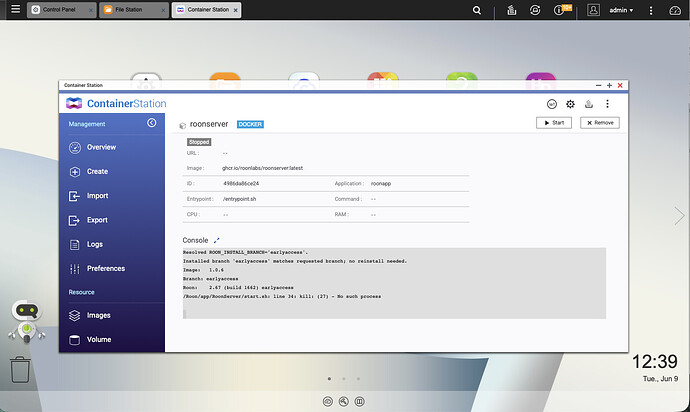Open Container Station more options menu
690x412 pixels.
[x=607, y=104]
